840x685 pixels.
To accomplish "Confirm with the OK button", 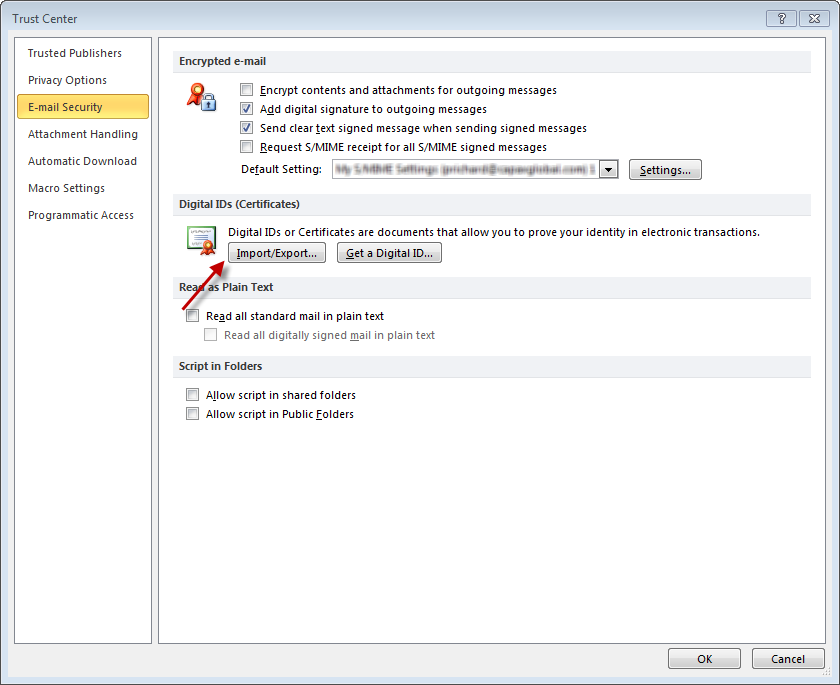I will click(704, 658).
